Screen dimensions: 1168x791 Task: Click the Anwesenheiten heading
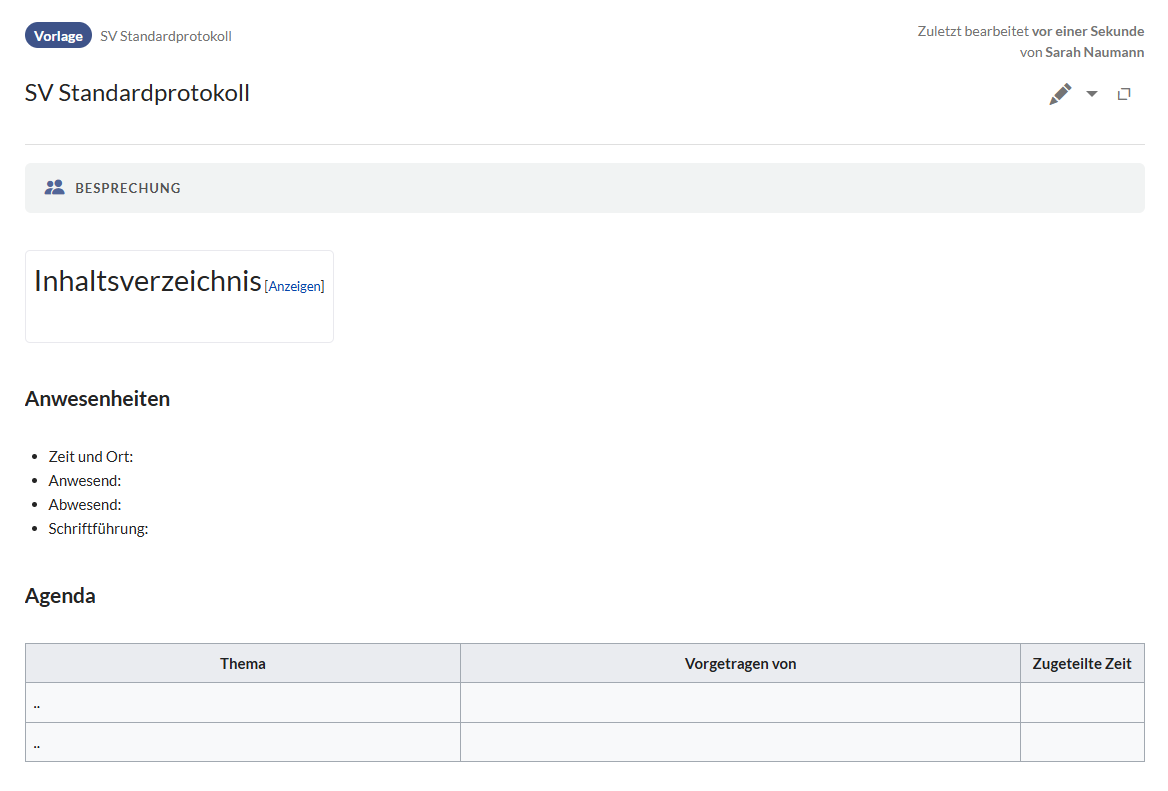(x=97, y=399)
